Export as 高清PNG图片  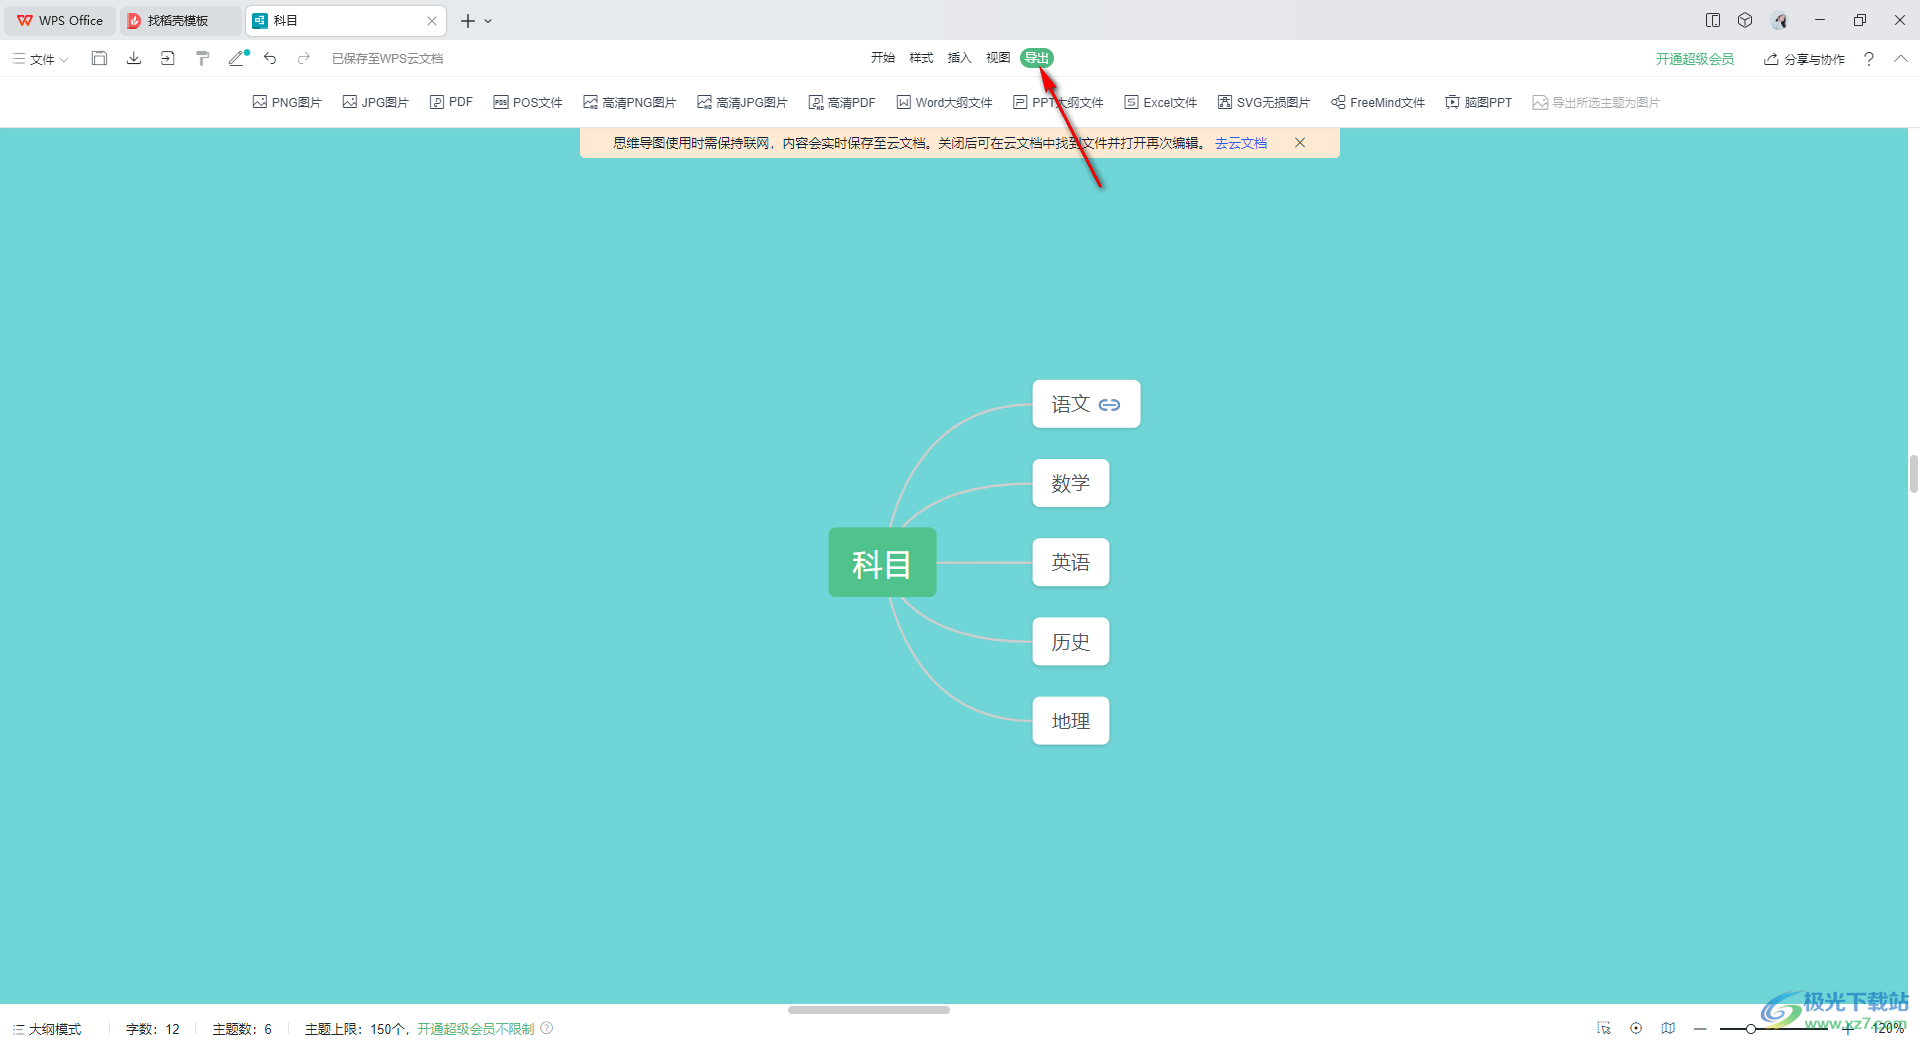(630, 102)
